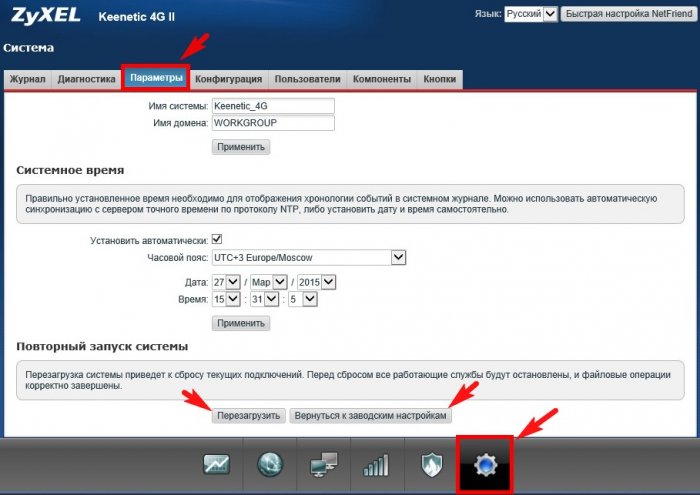The width and height of the screenshot is (700, 495).
Task: Switch to the Конфигурация tab
Action: point(229,79)
